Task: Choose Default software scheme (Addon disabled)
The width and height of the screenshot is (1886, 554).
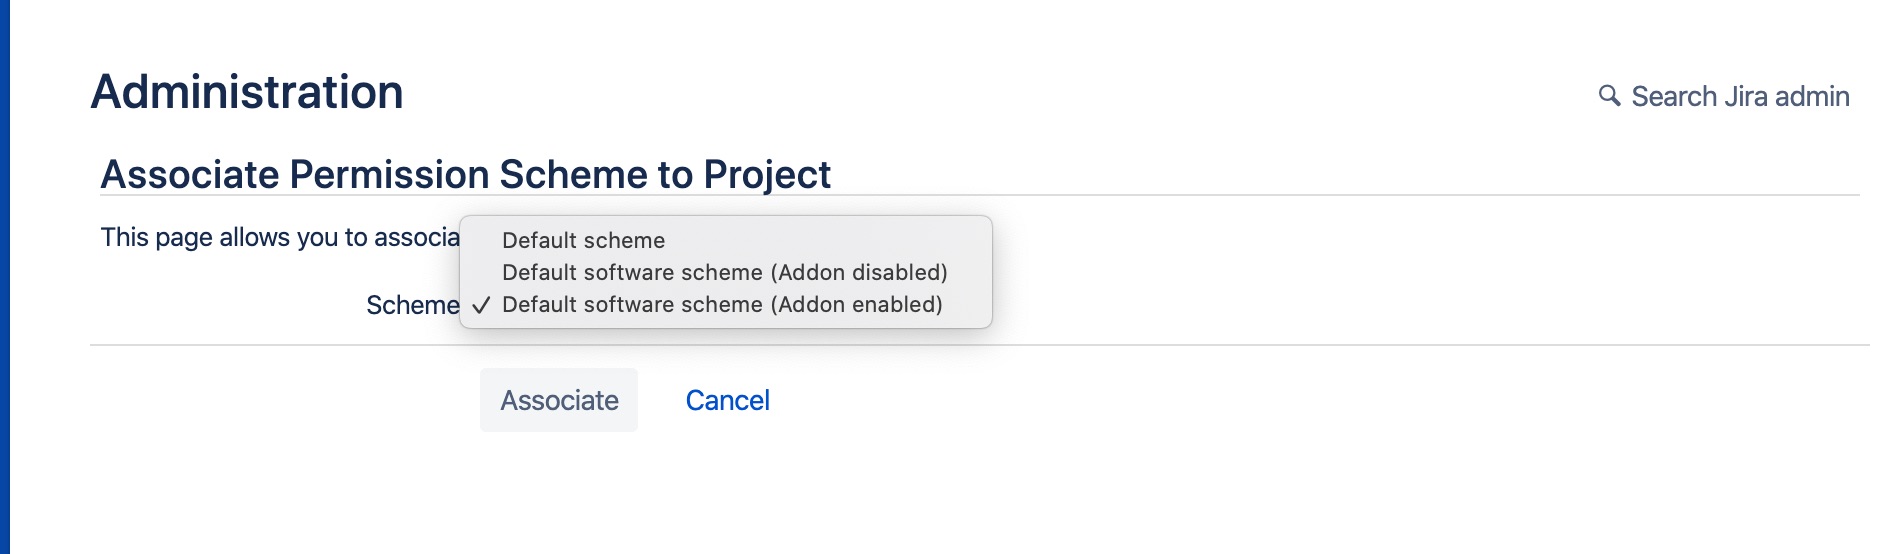Action: (x=724, y=272)
